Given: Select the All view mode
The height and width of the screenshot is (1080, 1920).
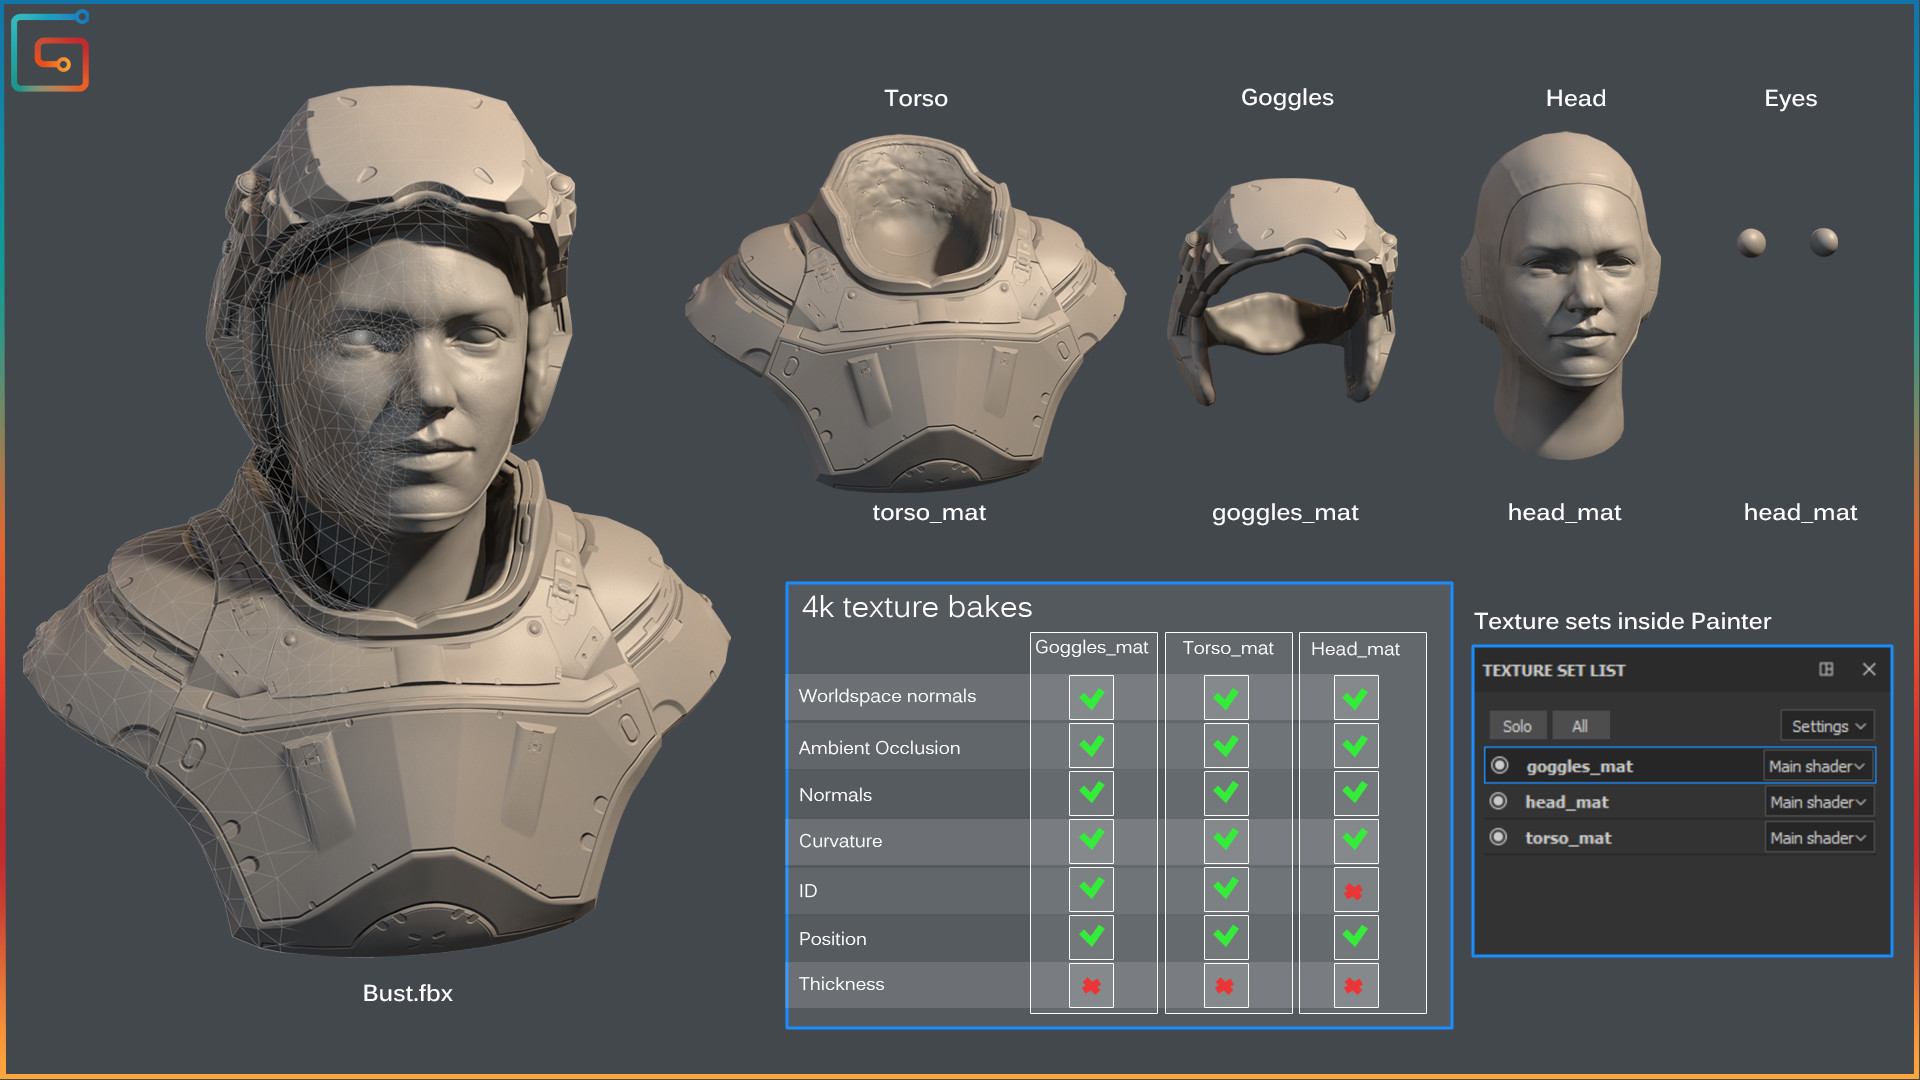Looking at the screenshot, I should pos(1580,726).
